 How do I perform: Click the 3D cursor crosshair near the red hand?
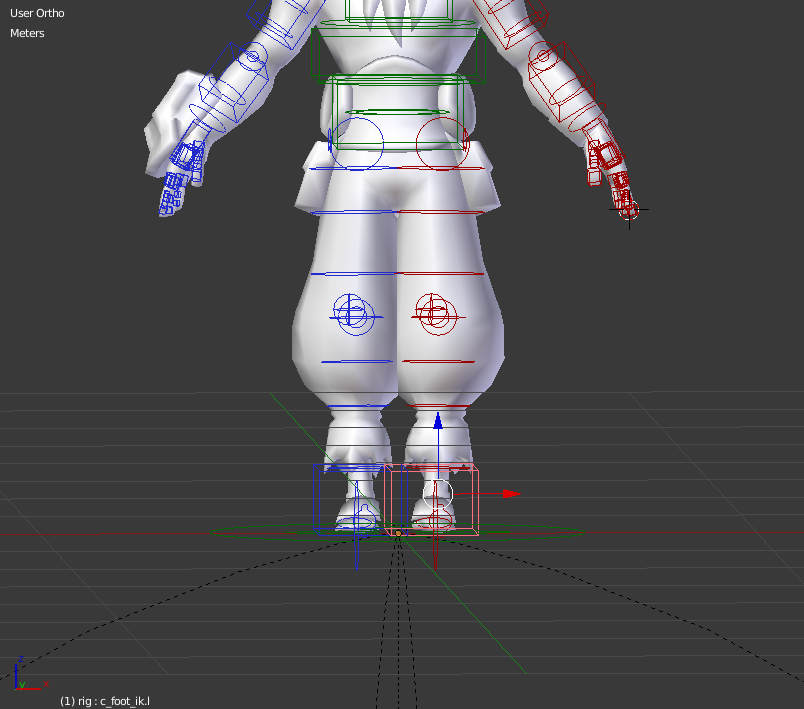(630, 210)
